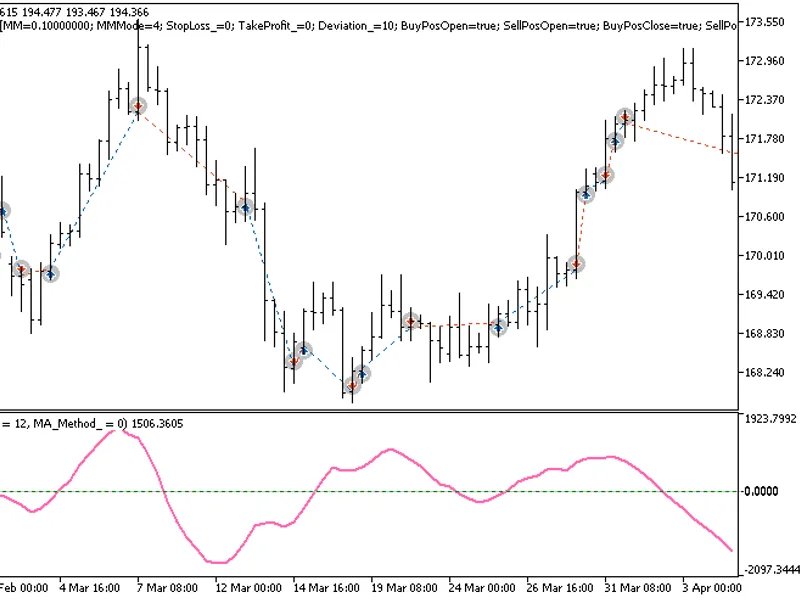Click the topmost red marker near the 31 Mar rally
800x600 pixels.
click(624, 117)
